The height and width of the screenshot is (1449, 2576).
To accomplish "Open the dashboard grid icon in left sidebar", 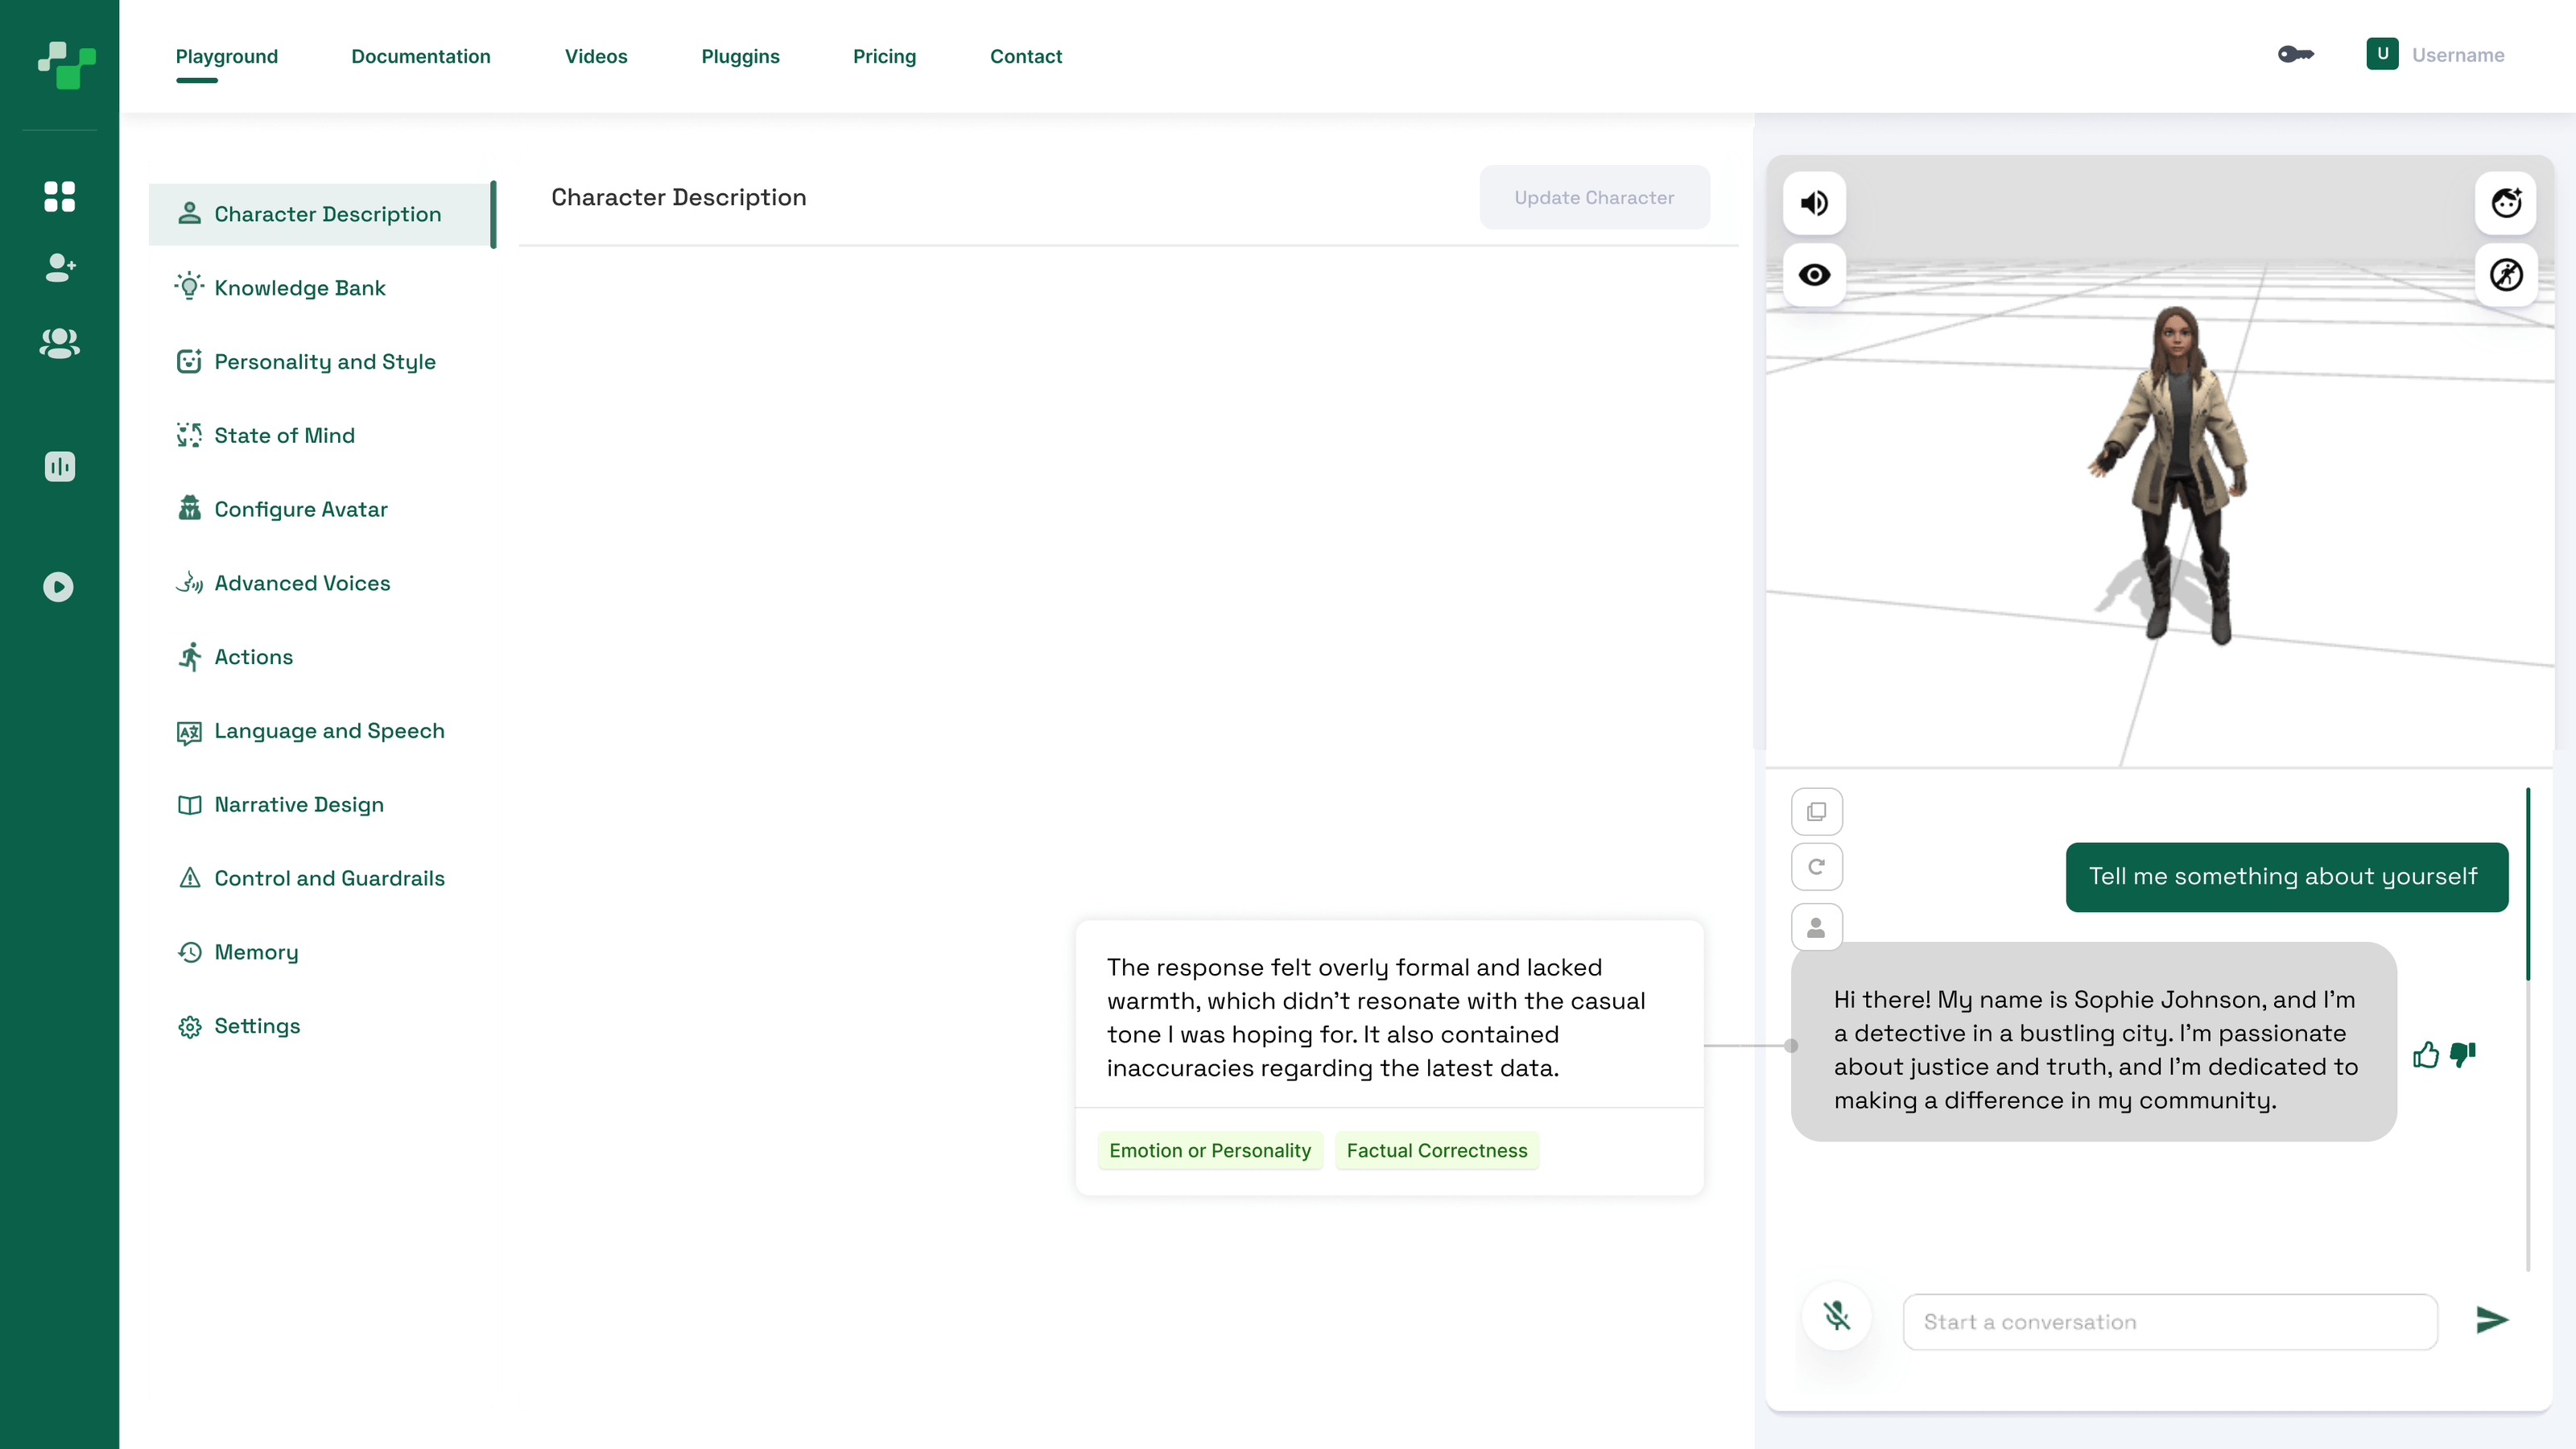I will click(59, 196).
